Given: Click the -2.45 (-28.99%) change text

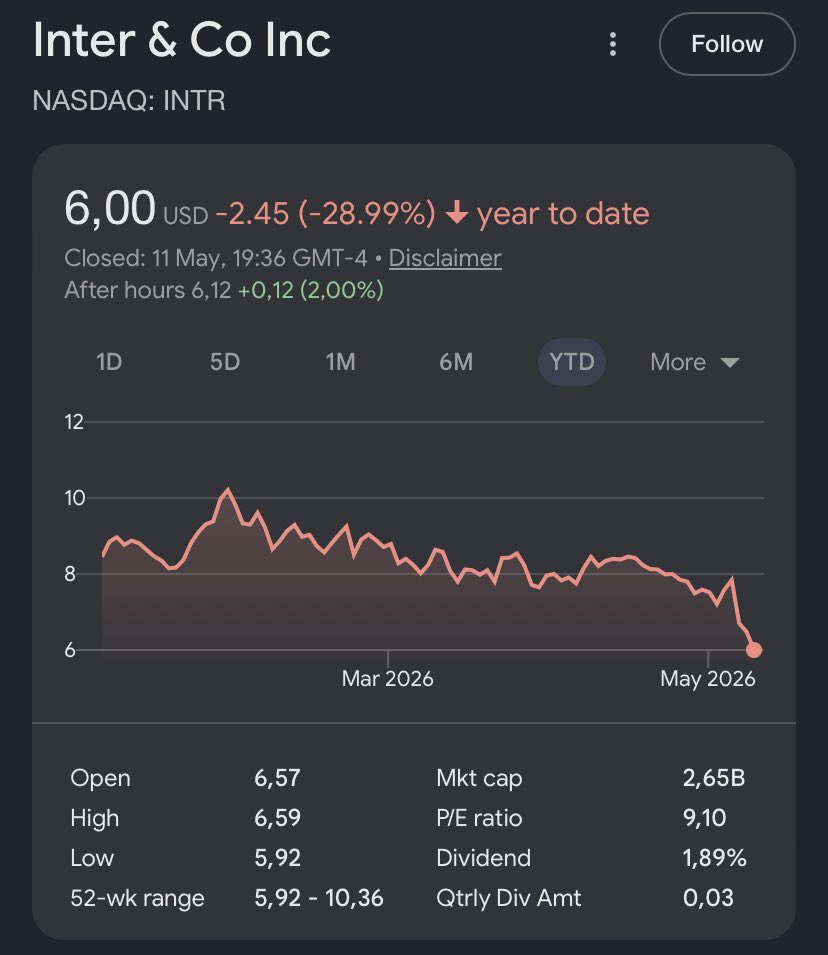Looking at the screenshot, I should (325, 213).
